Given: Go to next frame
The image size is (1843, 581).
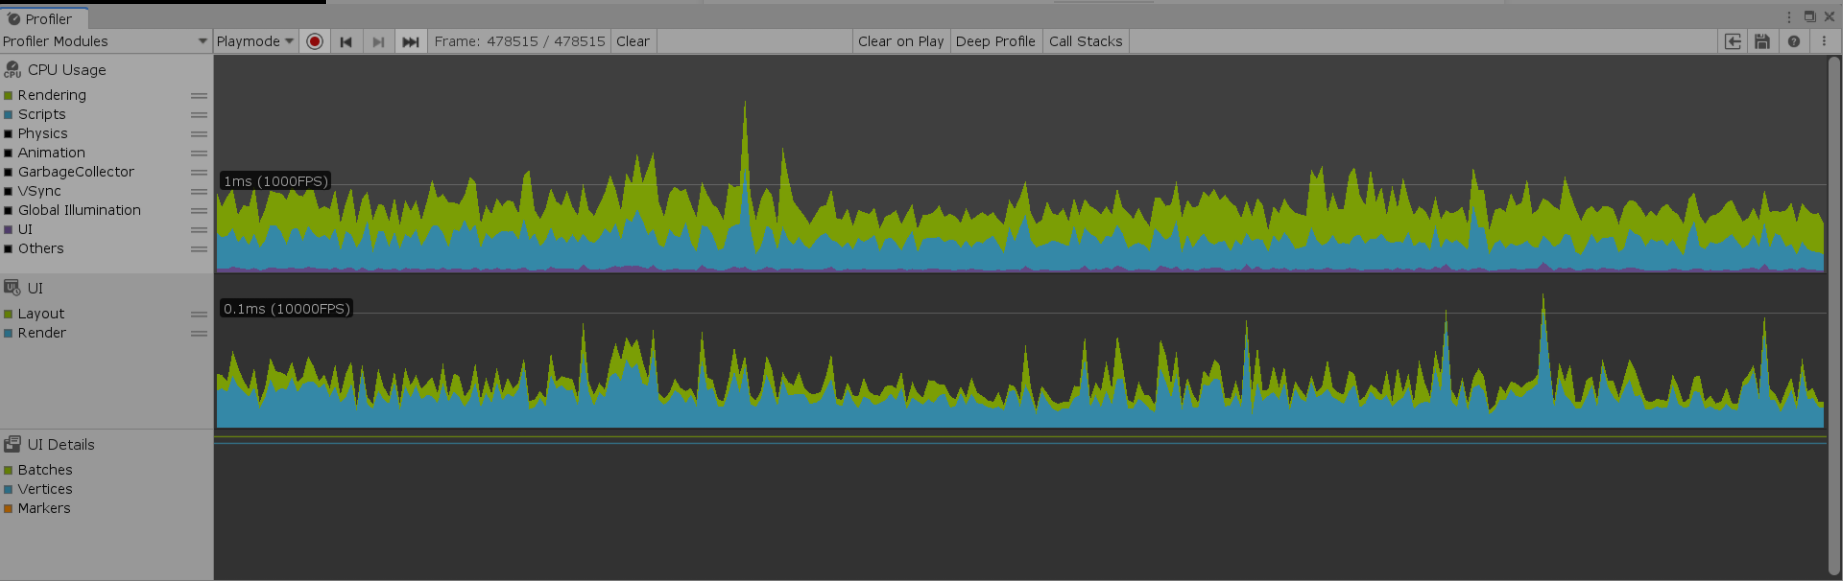Looking at the screenshot, I should [x=378, y=41].
